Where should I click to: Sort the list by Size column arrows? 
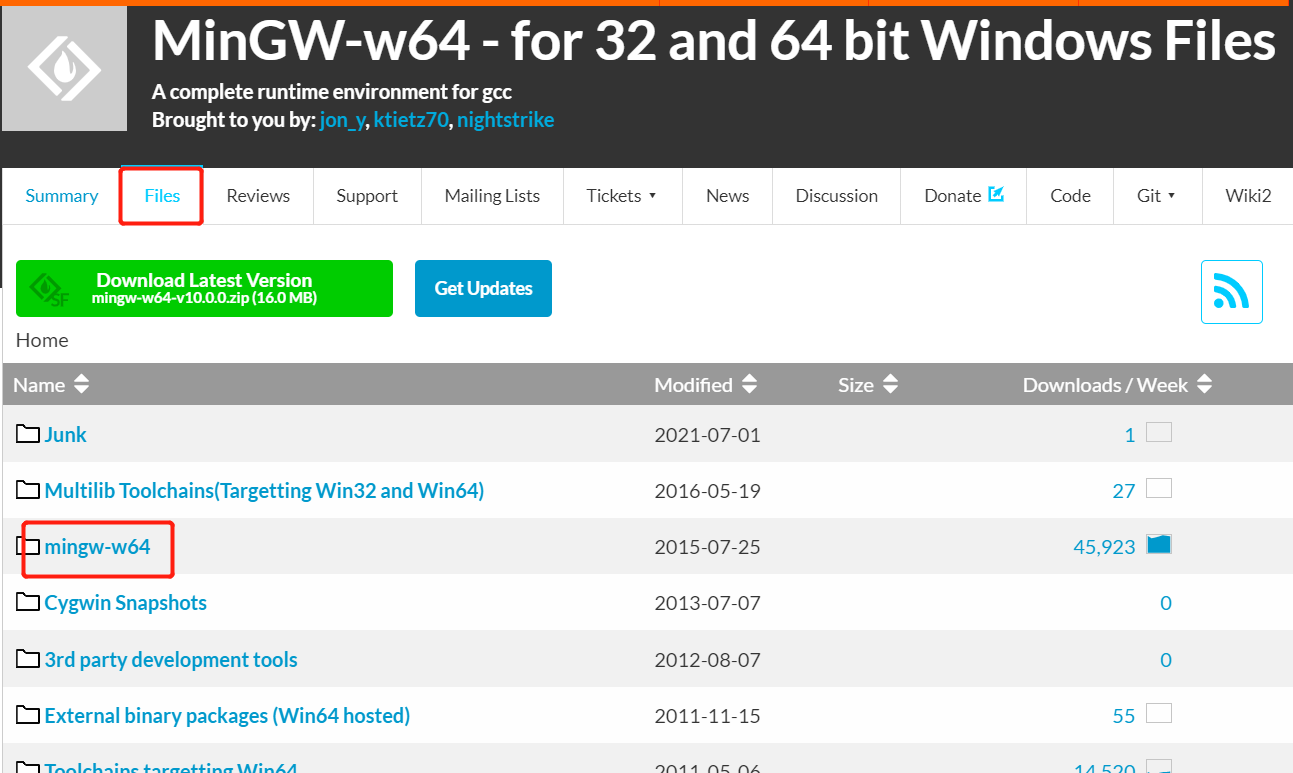(x=891, y=384)
